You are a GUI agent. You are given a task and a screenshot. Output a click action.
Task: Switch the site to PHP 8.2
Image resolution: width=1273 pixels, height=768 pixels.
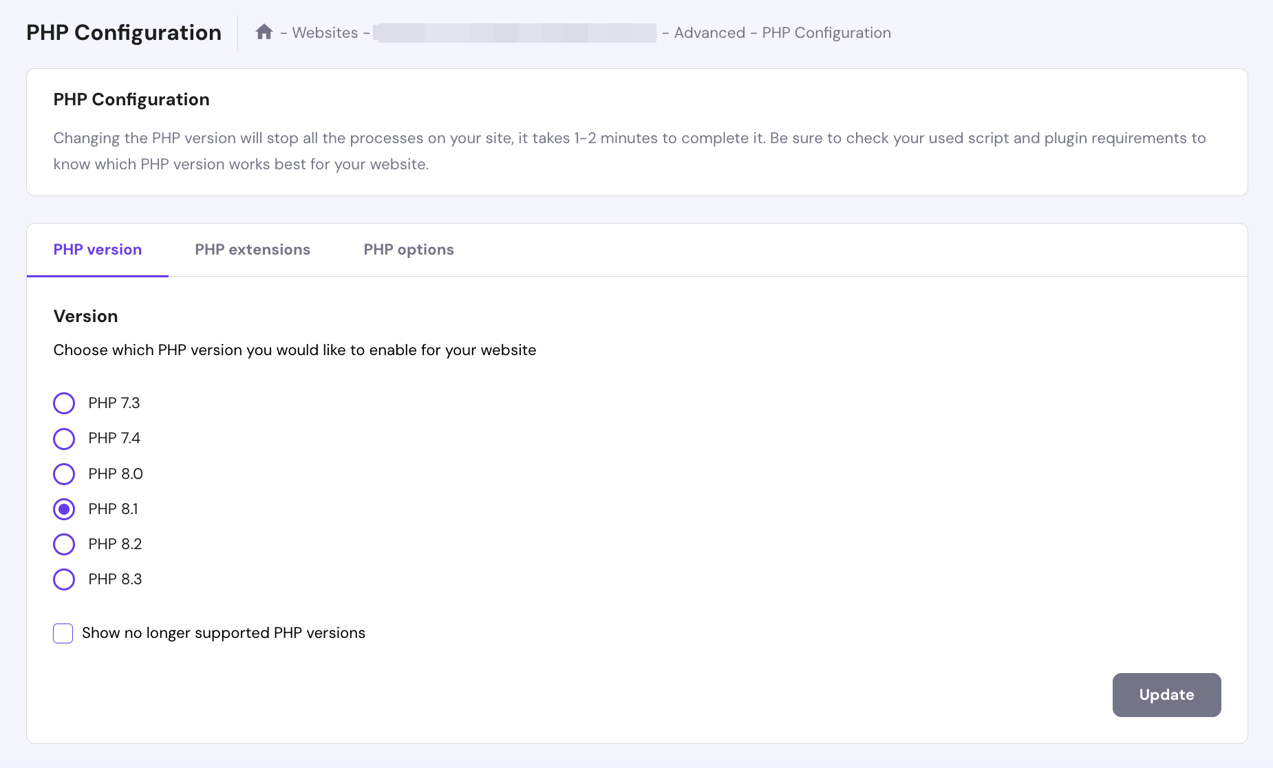[x=64, y=543]
